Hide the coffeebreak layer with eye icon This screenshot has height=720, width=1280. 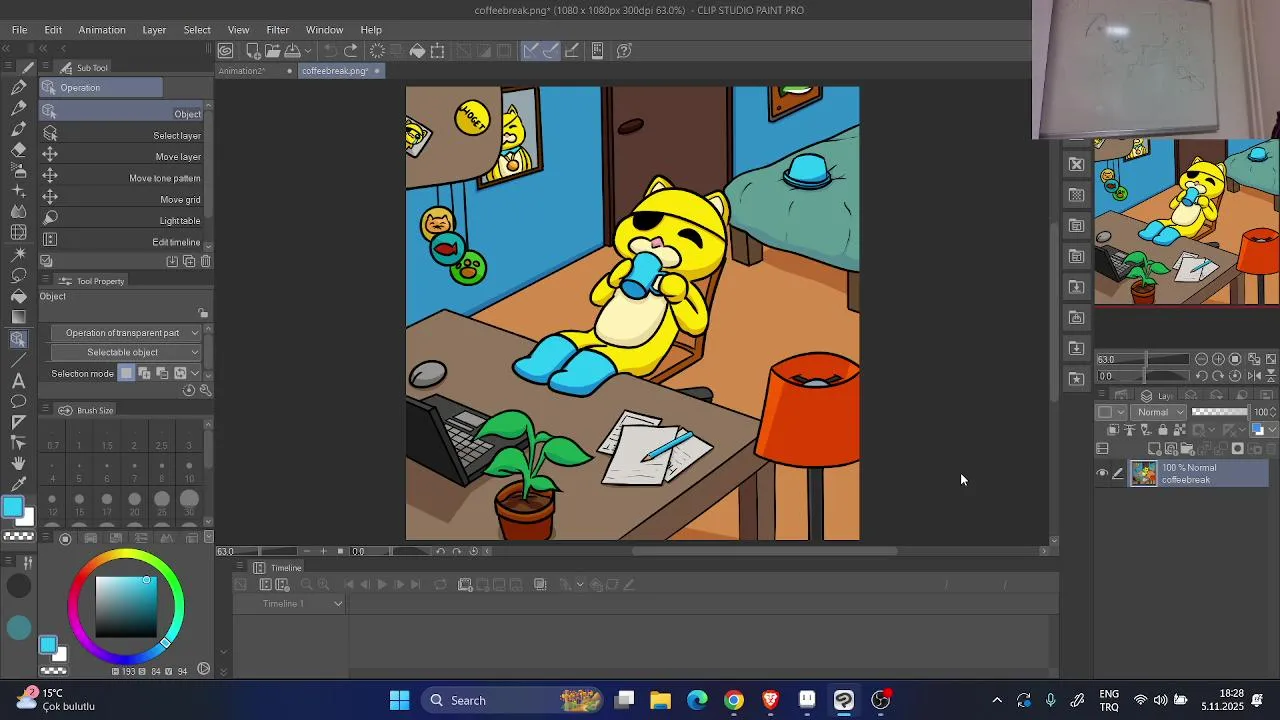[1102, 474]
